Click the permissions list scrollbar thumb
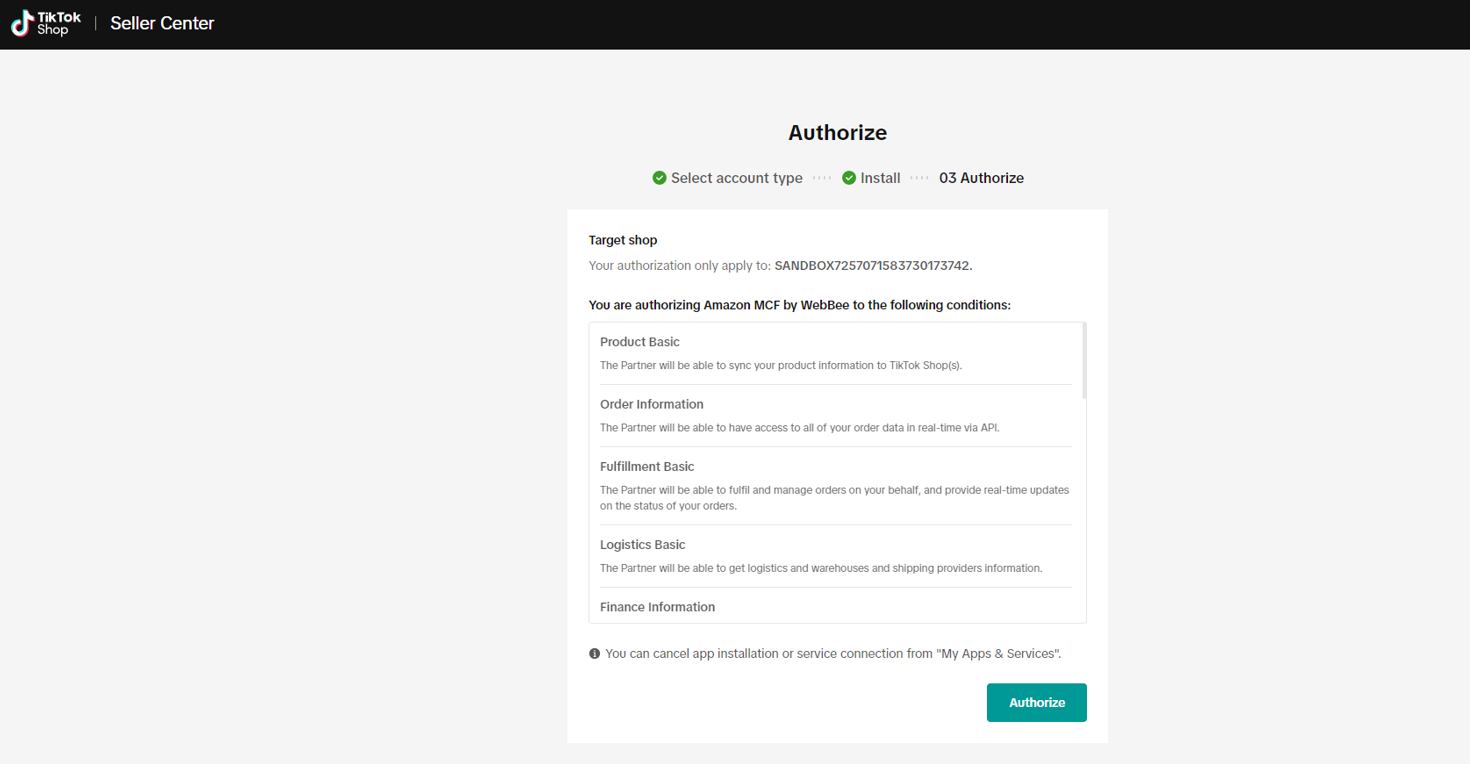This screenshot has height=764, width=1470. point(1084,361)
